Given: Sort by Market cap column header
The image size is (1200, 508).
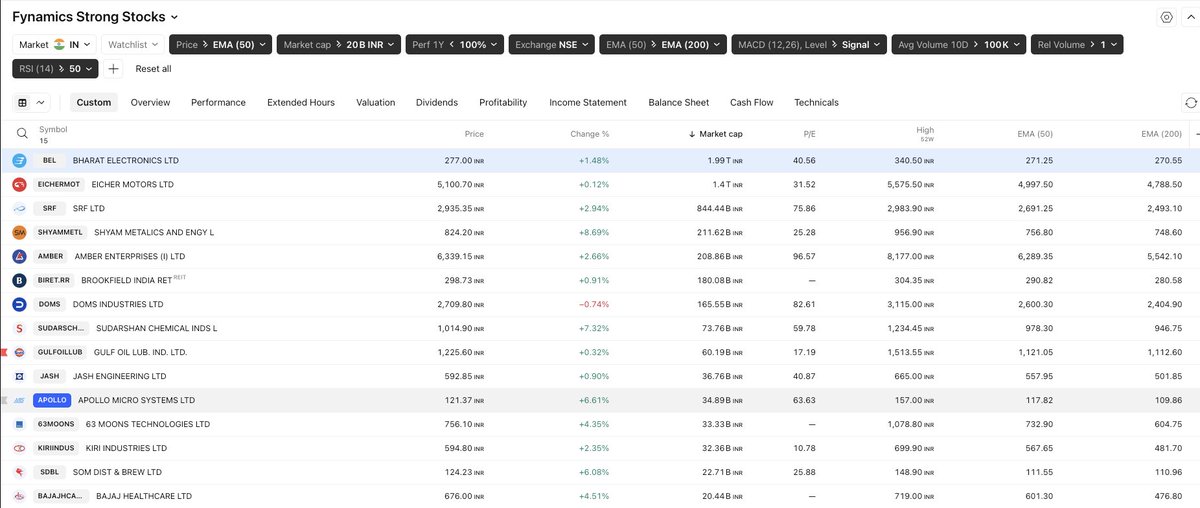Looking at the screenshot, I should tap(716, 133).
